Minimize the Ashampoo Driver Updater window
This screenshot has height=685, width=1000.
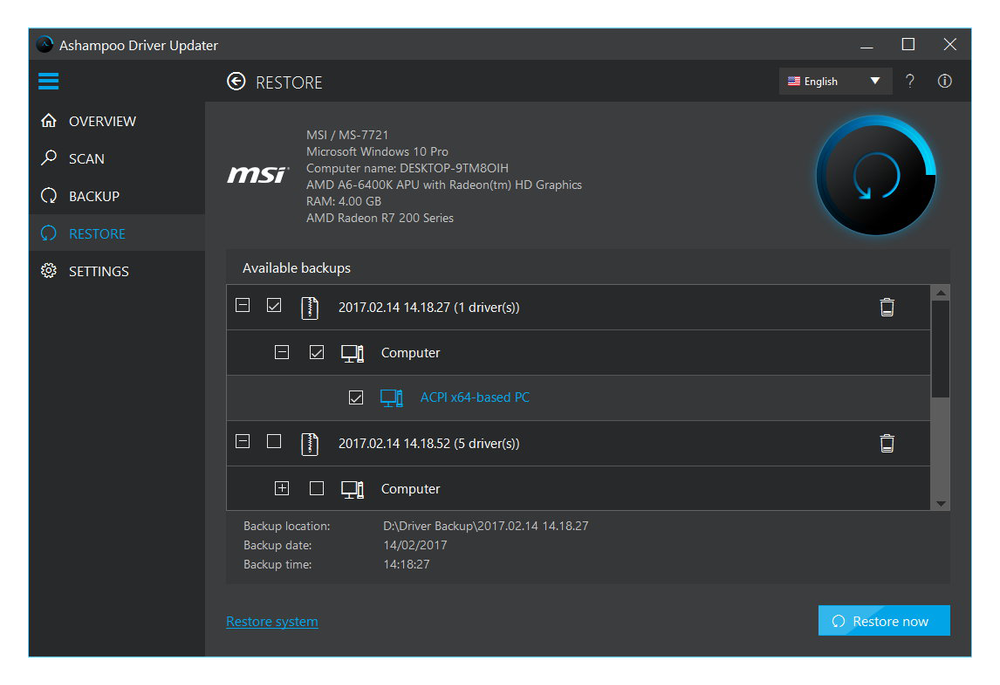(866, 45)
